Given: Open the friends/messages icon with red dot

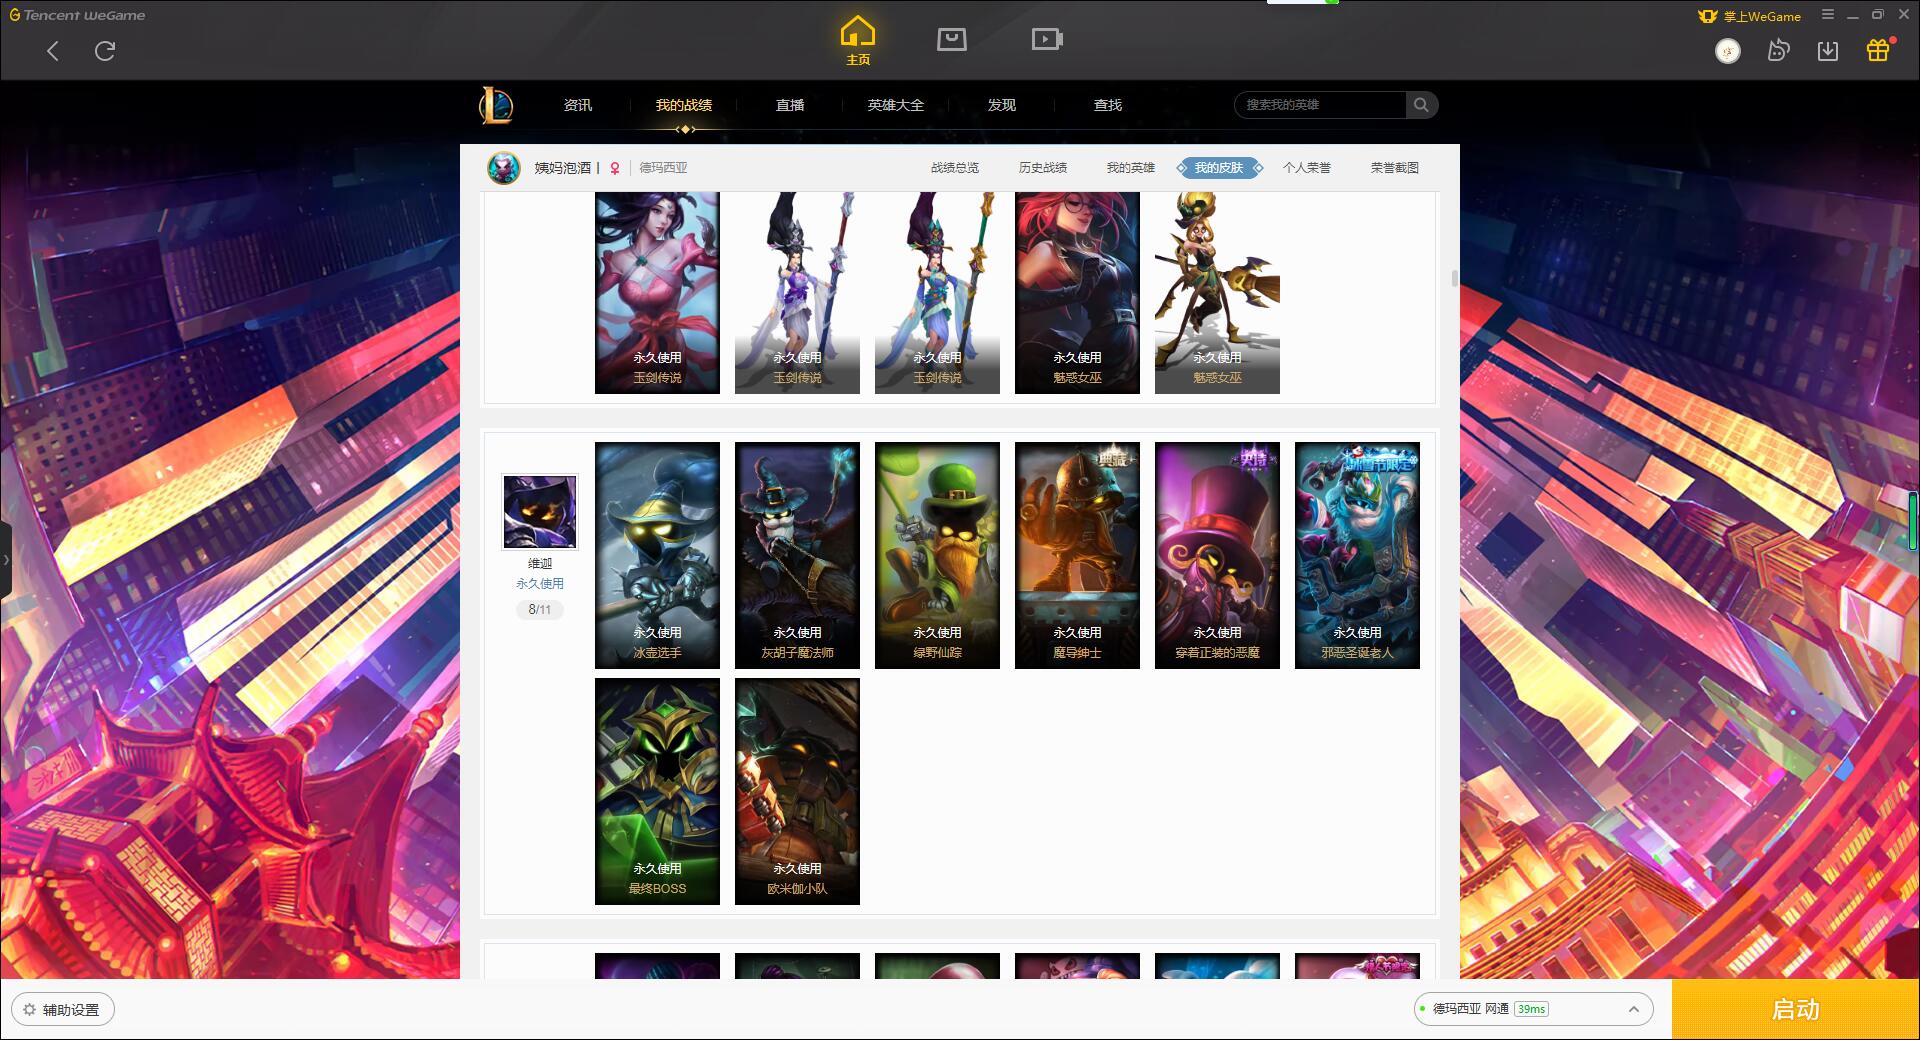Looking at the screenshot, I should (x=1778, y=51).
